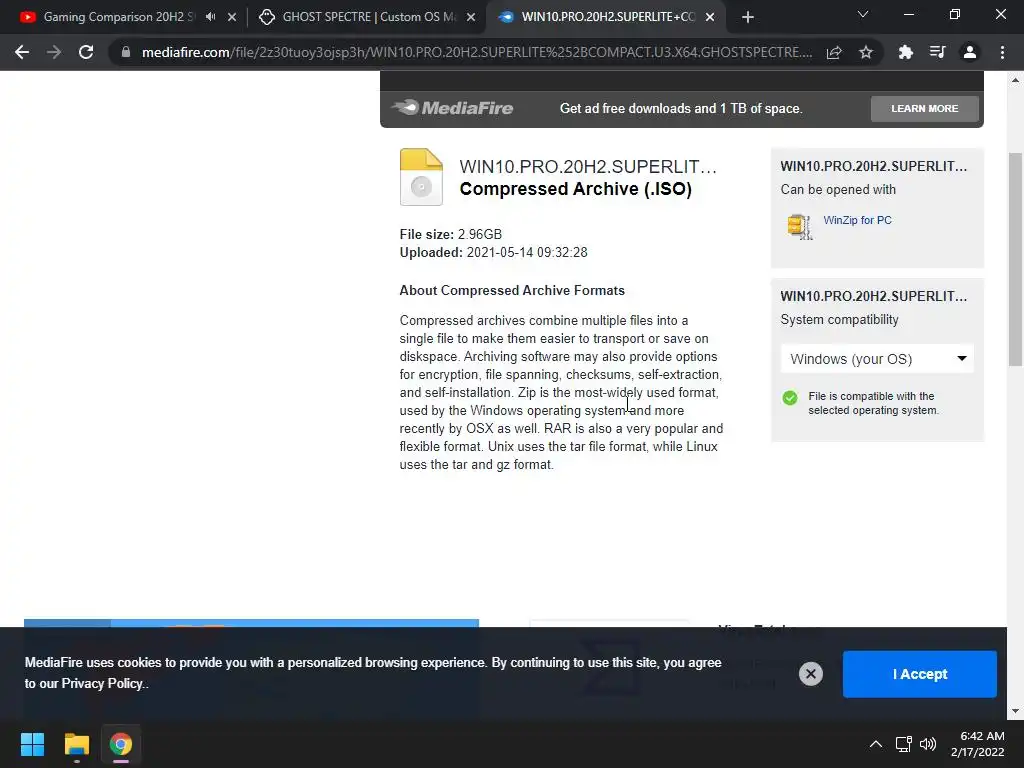Open the media control icon in the toolbar

tap(937, 52)
